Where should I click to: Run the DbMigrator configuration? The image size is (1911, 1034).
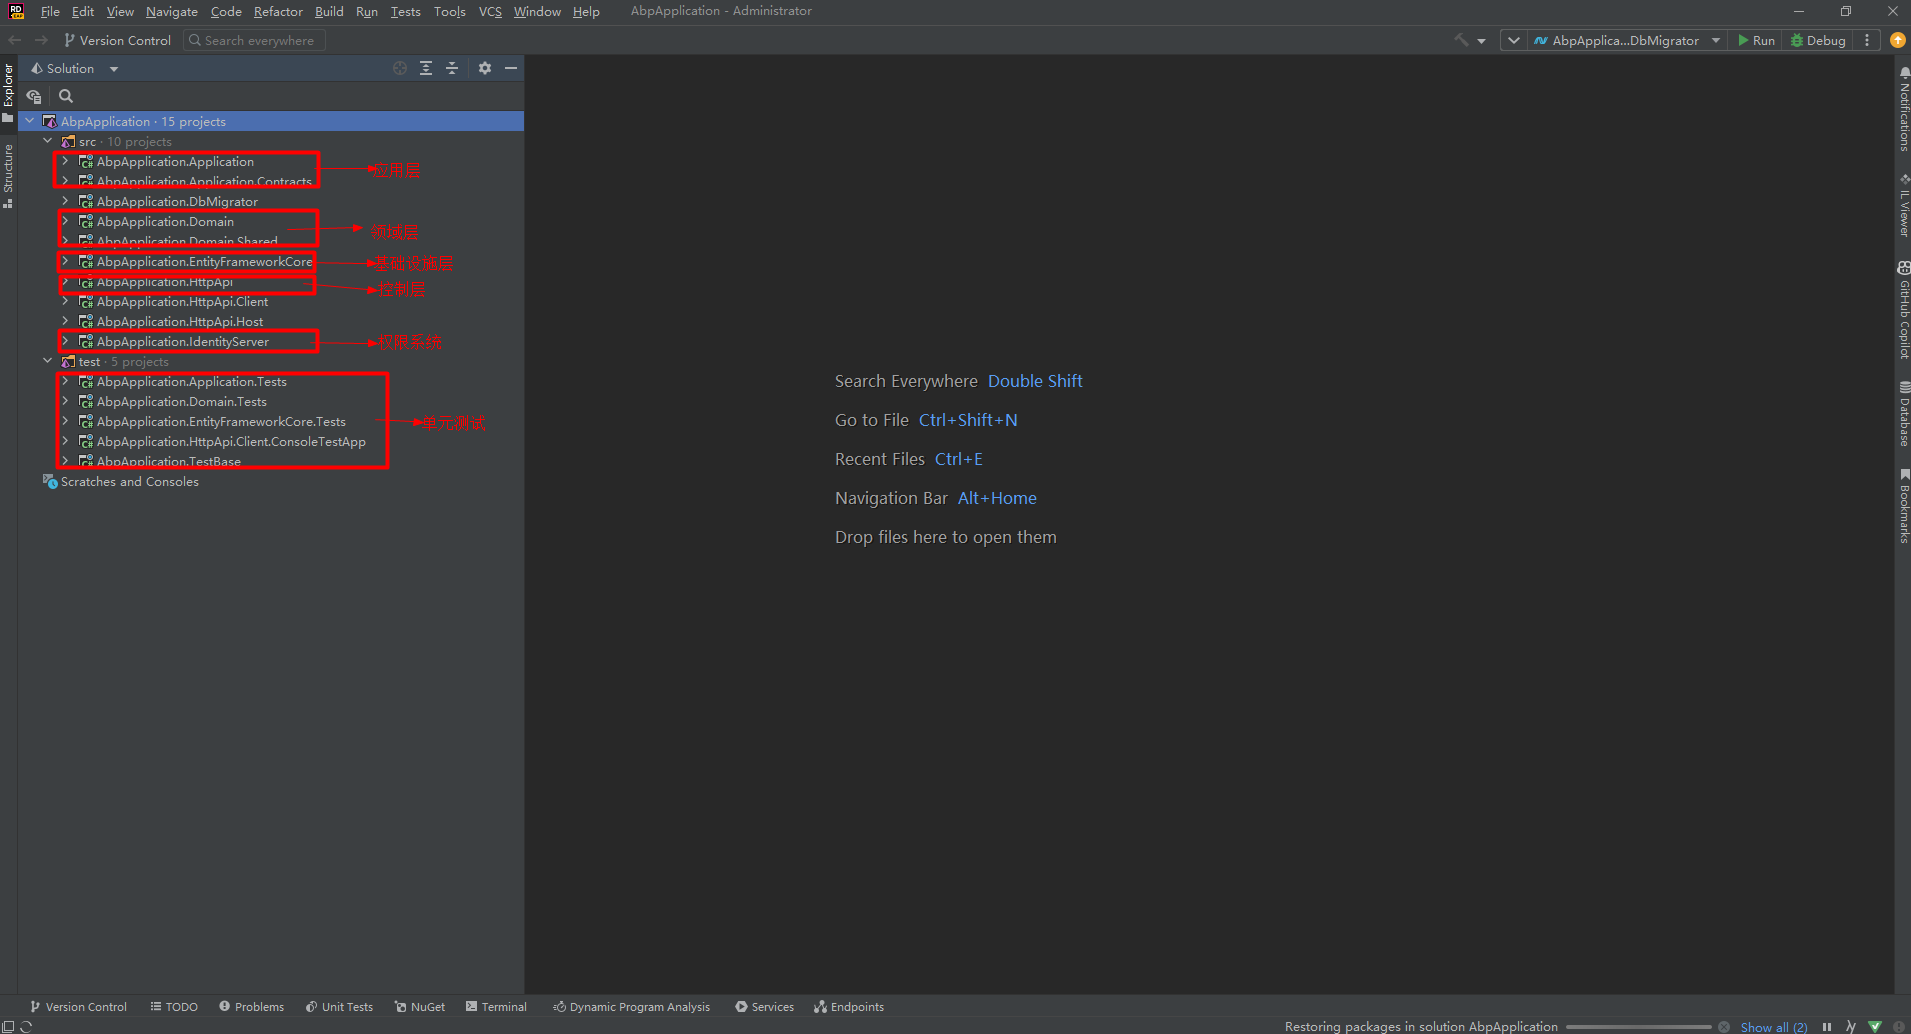coord(1756,40)
